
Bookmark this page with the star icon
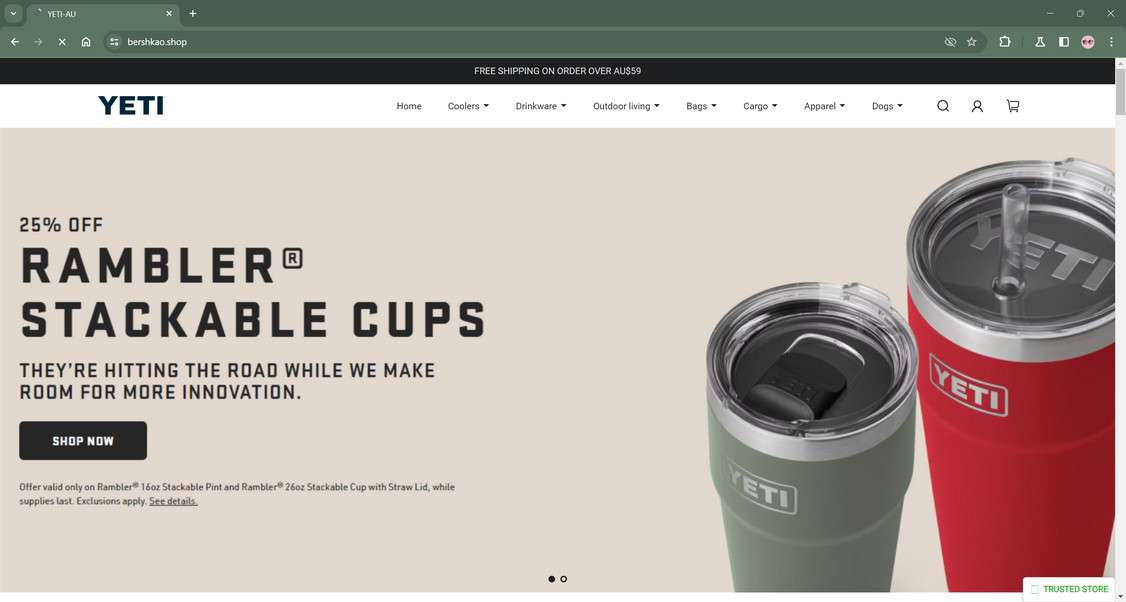972,42
